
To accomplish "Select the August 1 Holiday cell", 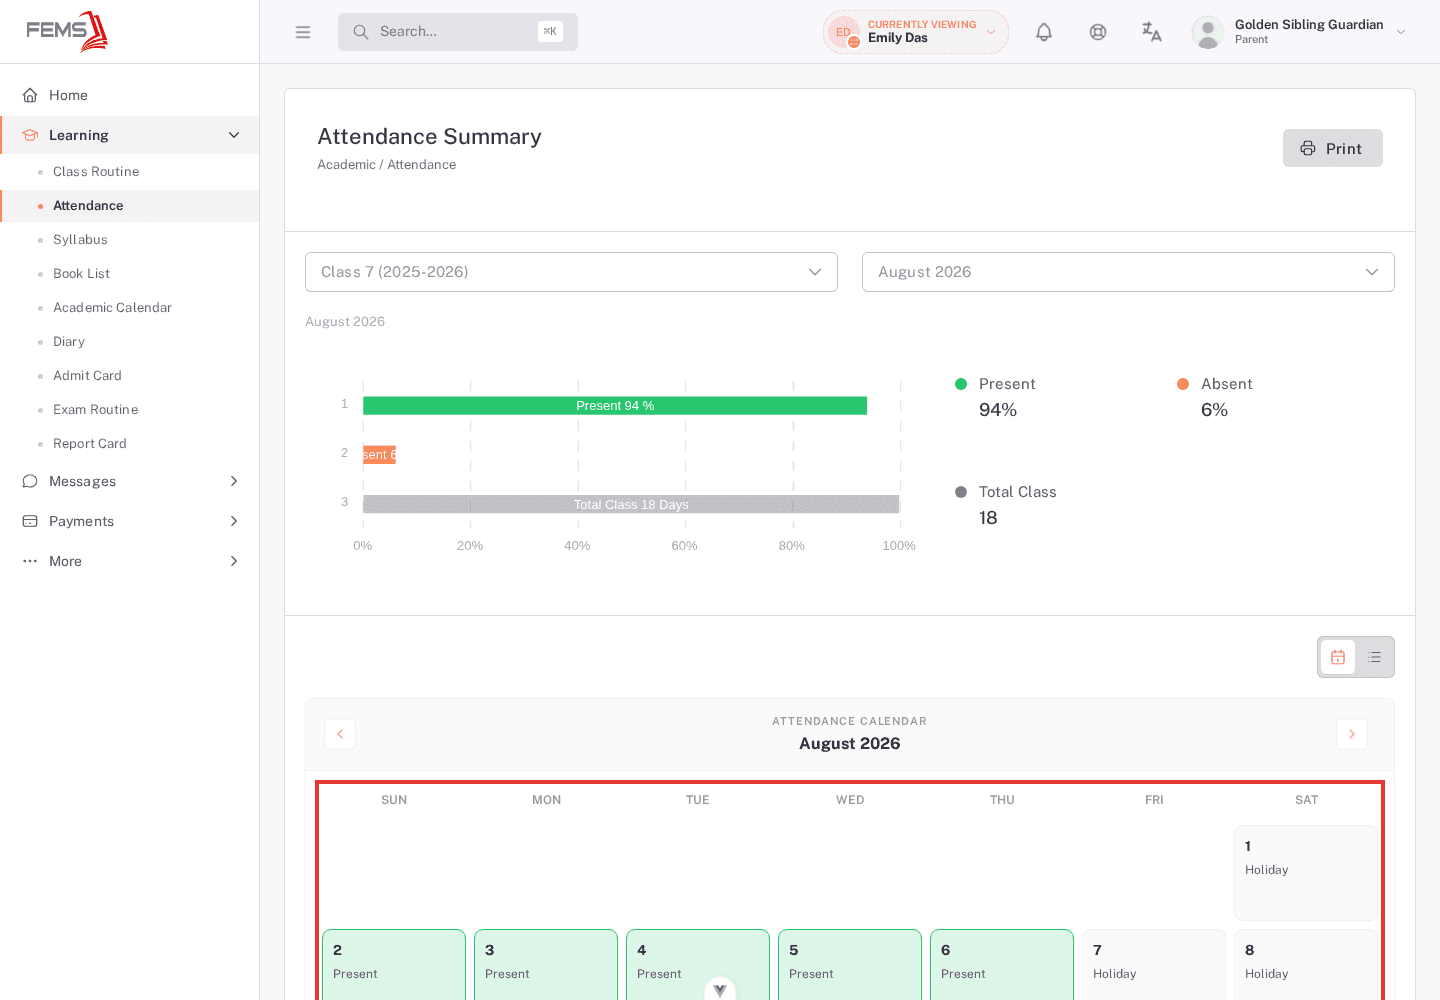I will [x=1306, y=873].
